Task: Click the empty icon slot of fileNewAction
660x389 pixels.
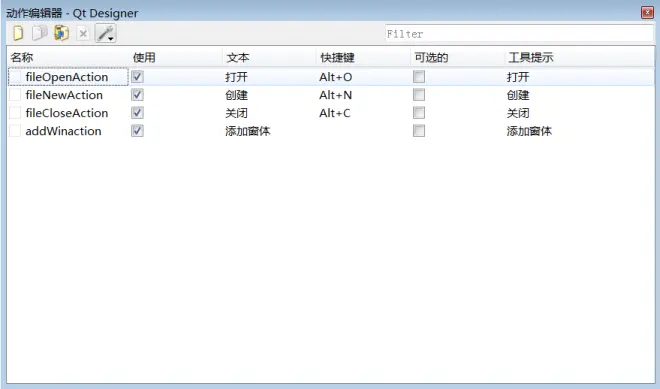Action: click(x=15, y=95)
